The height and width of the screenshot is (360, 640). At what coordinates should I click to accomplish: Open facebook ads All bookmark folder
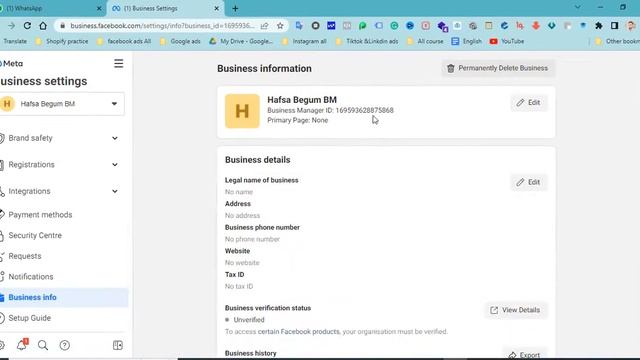coord(124,41)
